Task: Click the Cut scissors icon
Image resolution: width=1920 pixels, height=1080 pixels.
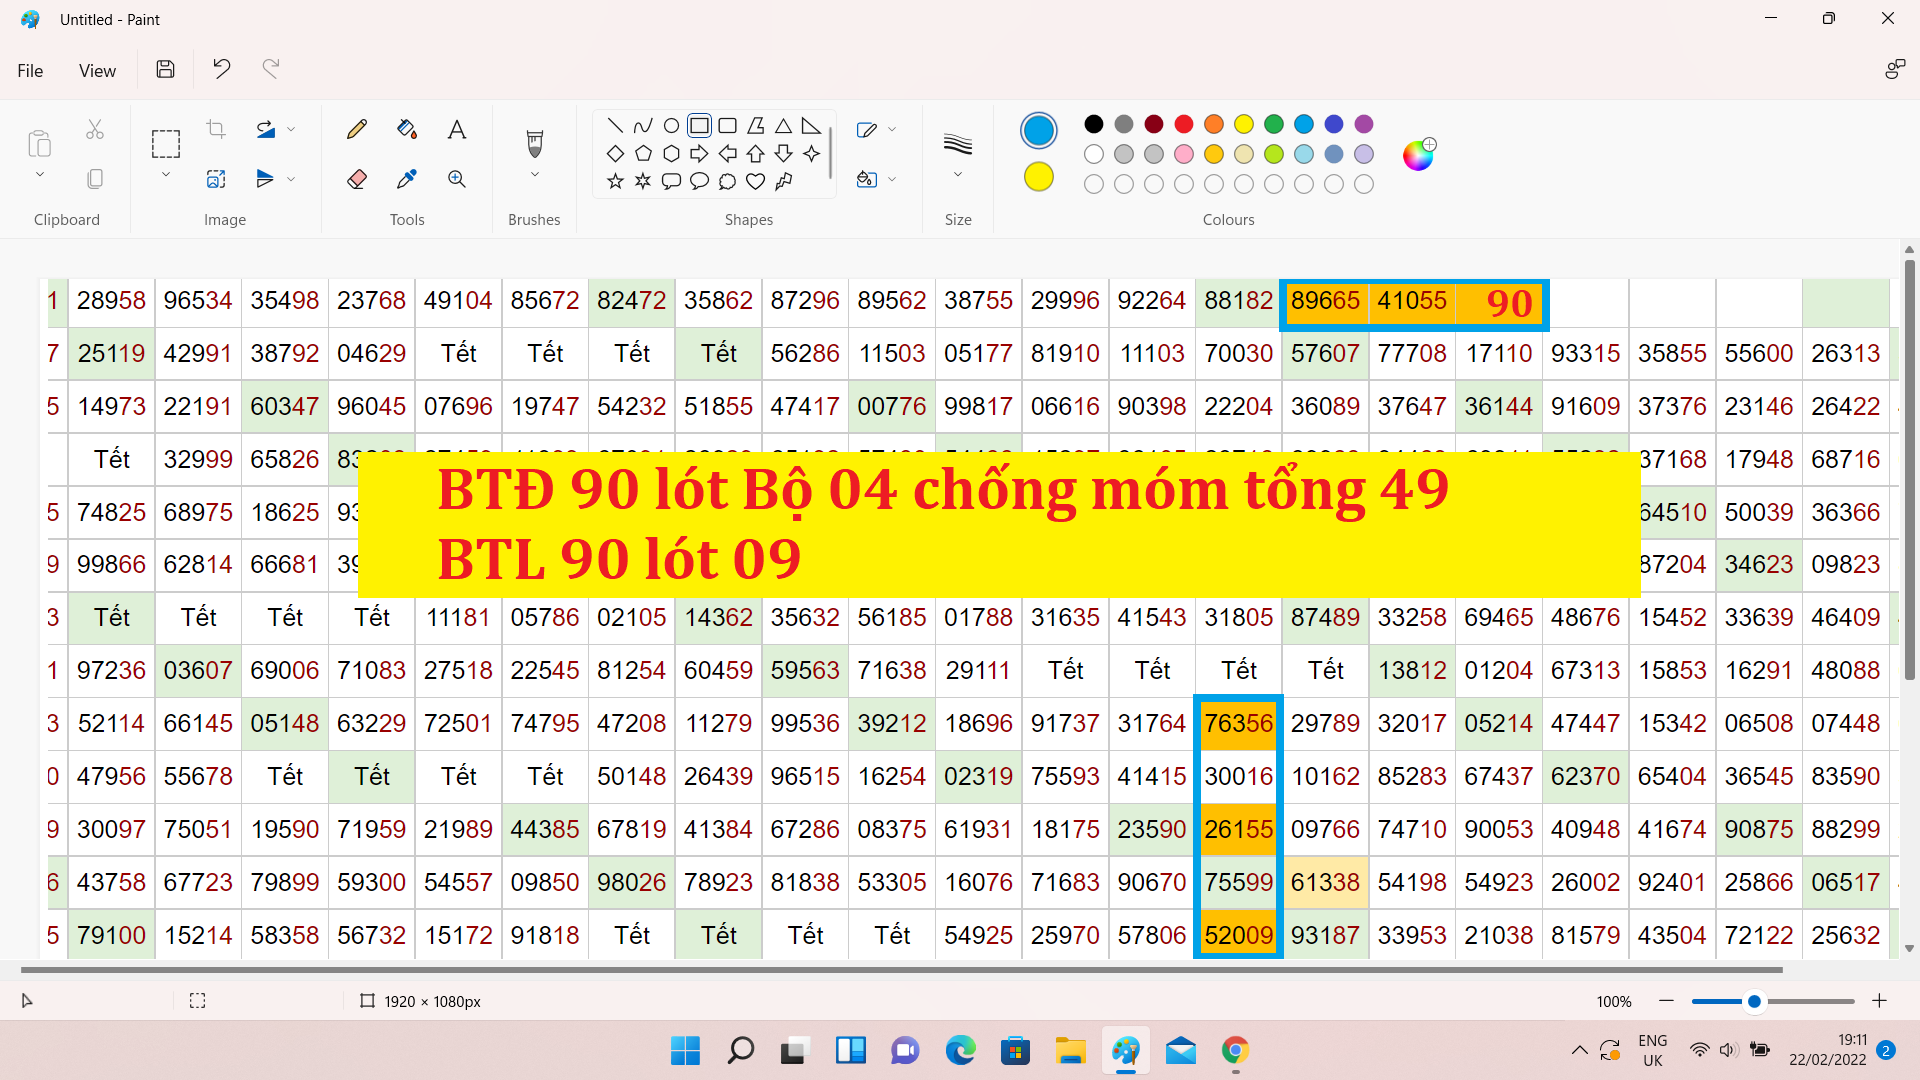Action: pyautogui.click(x=95, y=129)
